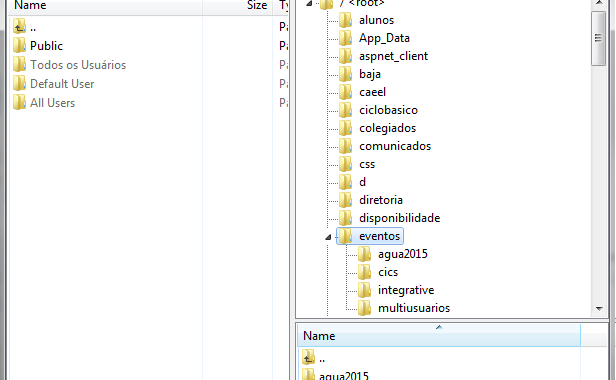Image resolution: width=616 pixels, height=380 pixels.
Task: Select the ciclobasico tree item label
Action: pyautogui.click(x=388, y=110)
